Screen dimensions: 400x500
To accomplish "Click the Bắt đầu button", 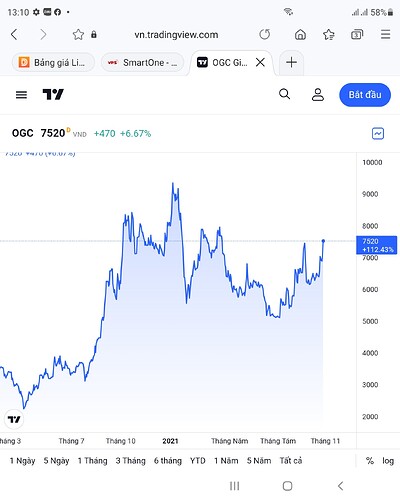I will coord(365,95).
